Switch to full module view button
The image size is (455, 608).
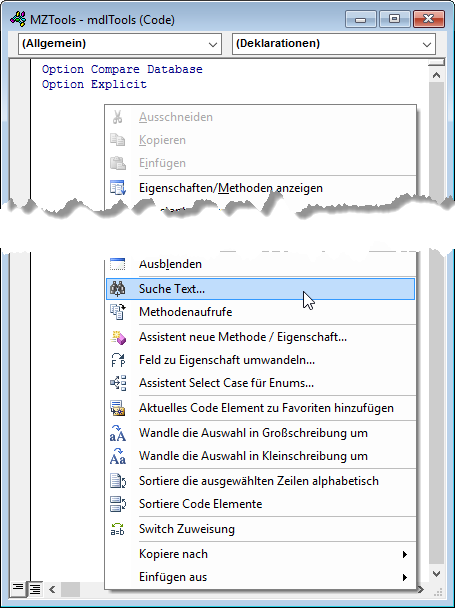coord(35,590)
